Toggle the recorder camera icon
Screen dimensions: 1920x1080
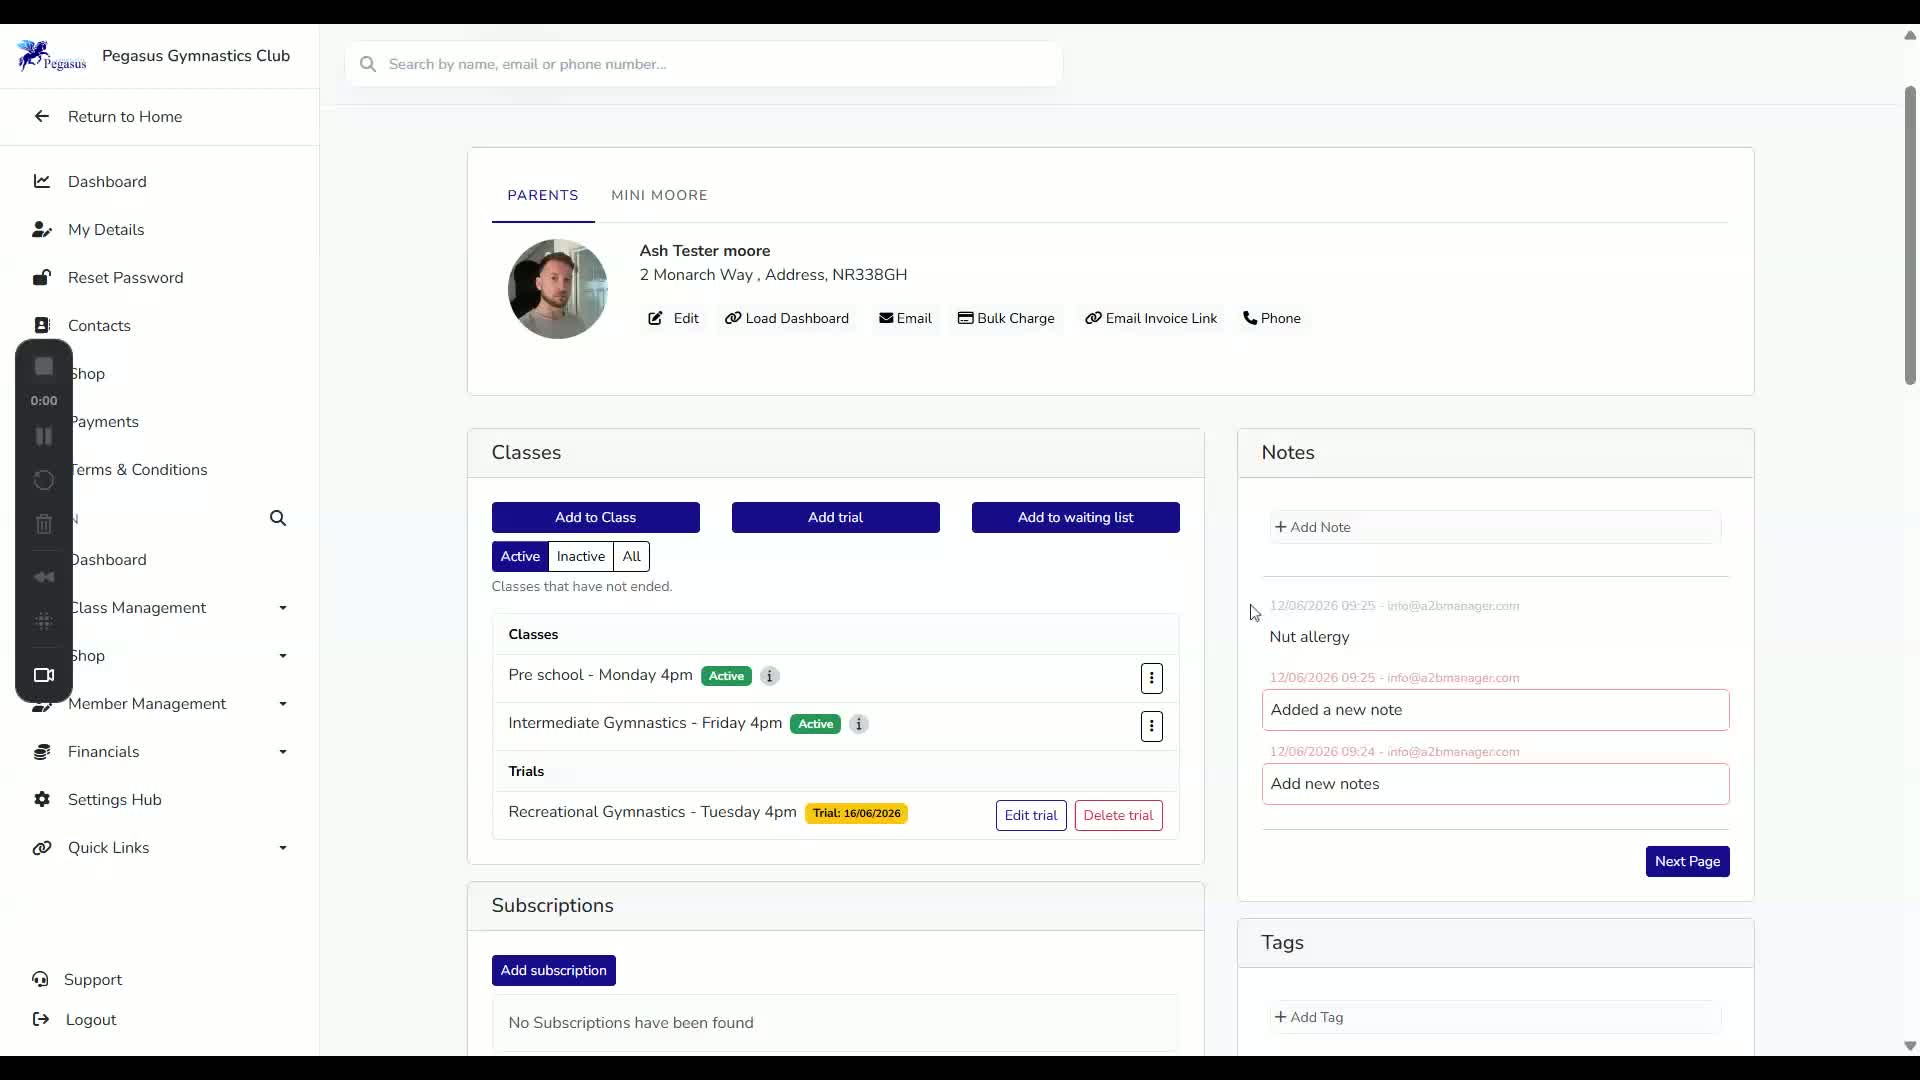coord(44,675)
